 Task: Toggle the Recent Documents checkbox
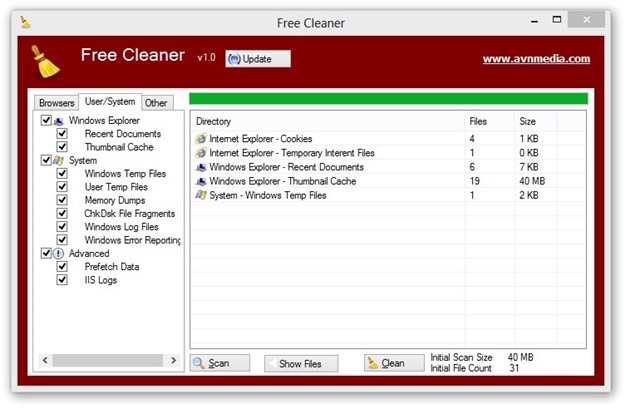pyautogui.click(x=62, y=133)
